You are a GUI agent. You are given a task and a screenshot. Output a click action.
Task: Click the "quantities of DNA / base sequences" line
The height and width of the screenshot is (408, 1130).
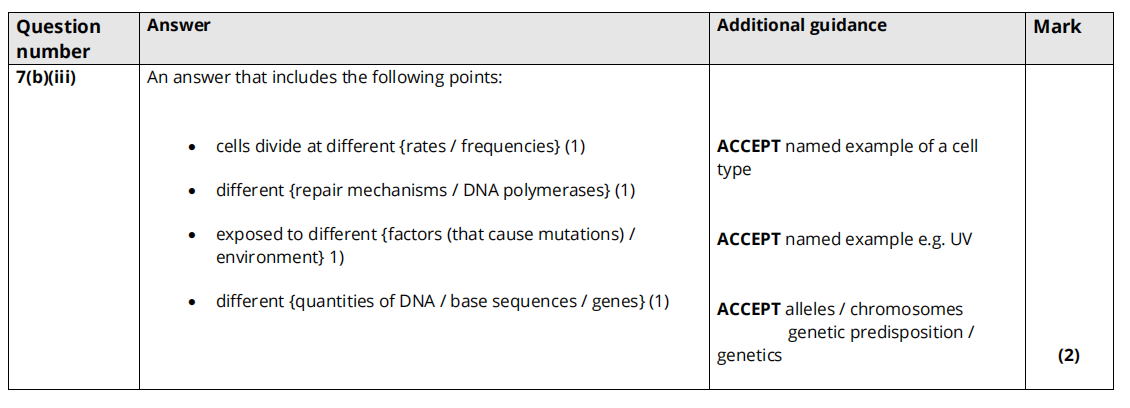click(442, 301)
